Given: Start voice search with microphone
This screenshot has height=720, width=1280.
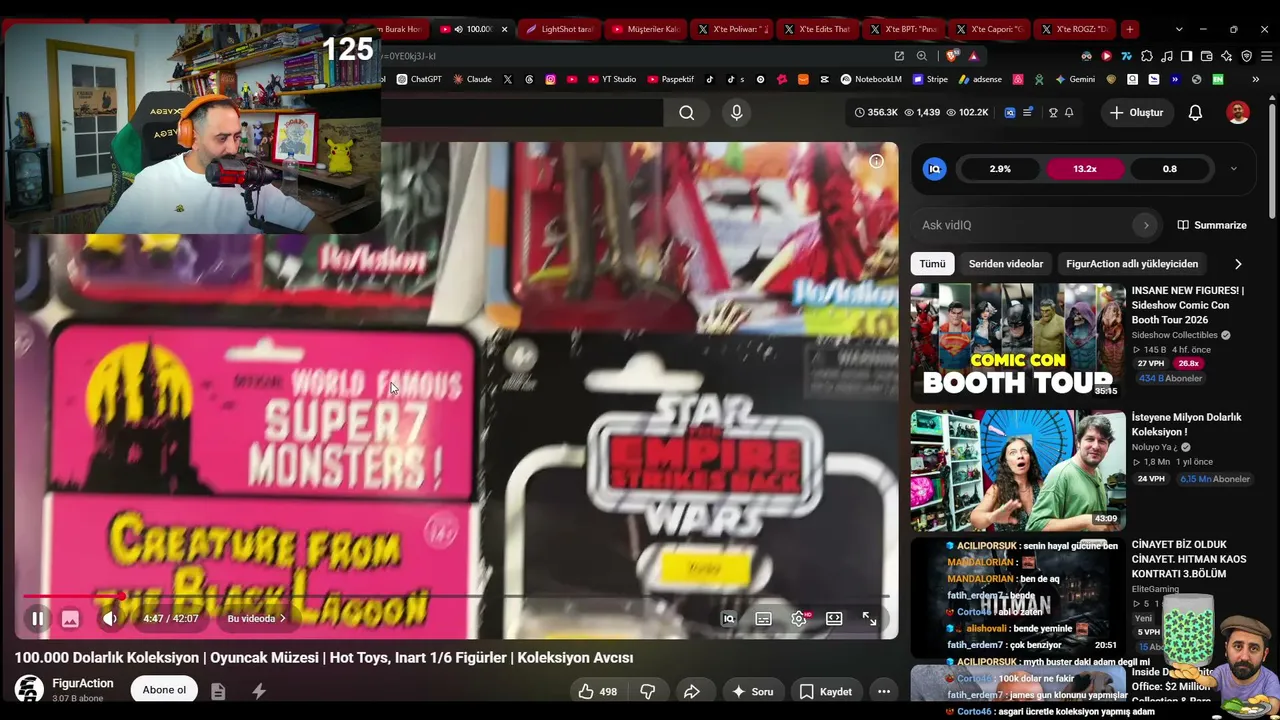Looking at the screenshot, I should 737,113.
